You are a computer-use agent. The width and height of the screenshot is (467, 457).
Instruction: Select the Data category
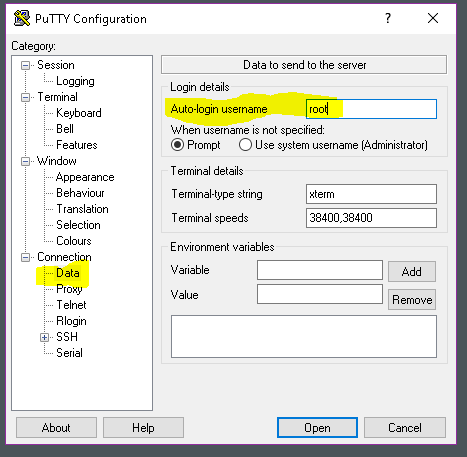point(68,273)
